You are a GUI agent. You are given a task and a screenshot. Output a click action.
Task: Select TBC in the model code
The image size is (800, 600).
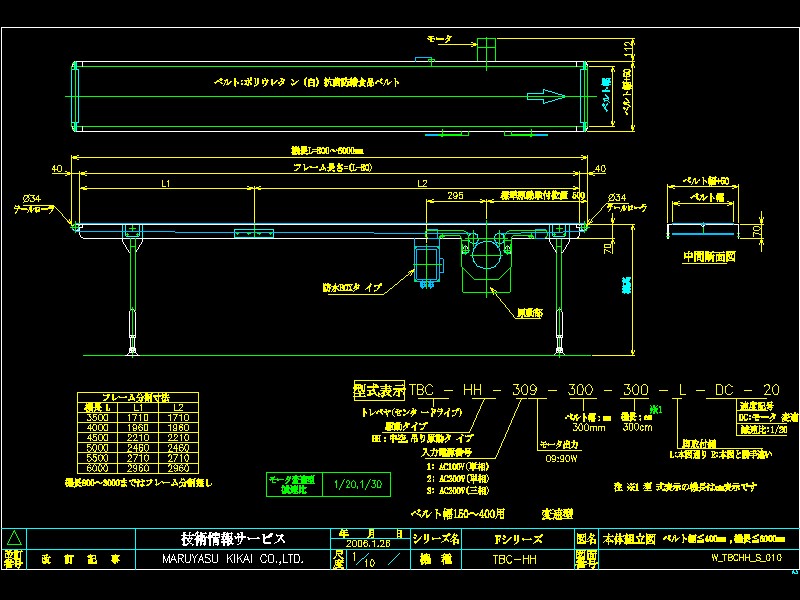click(x=421, y=390)
